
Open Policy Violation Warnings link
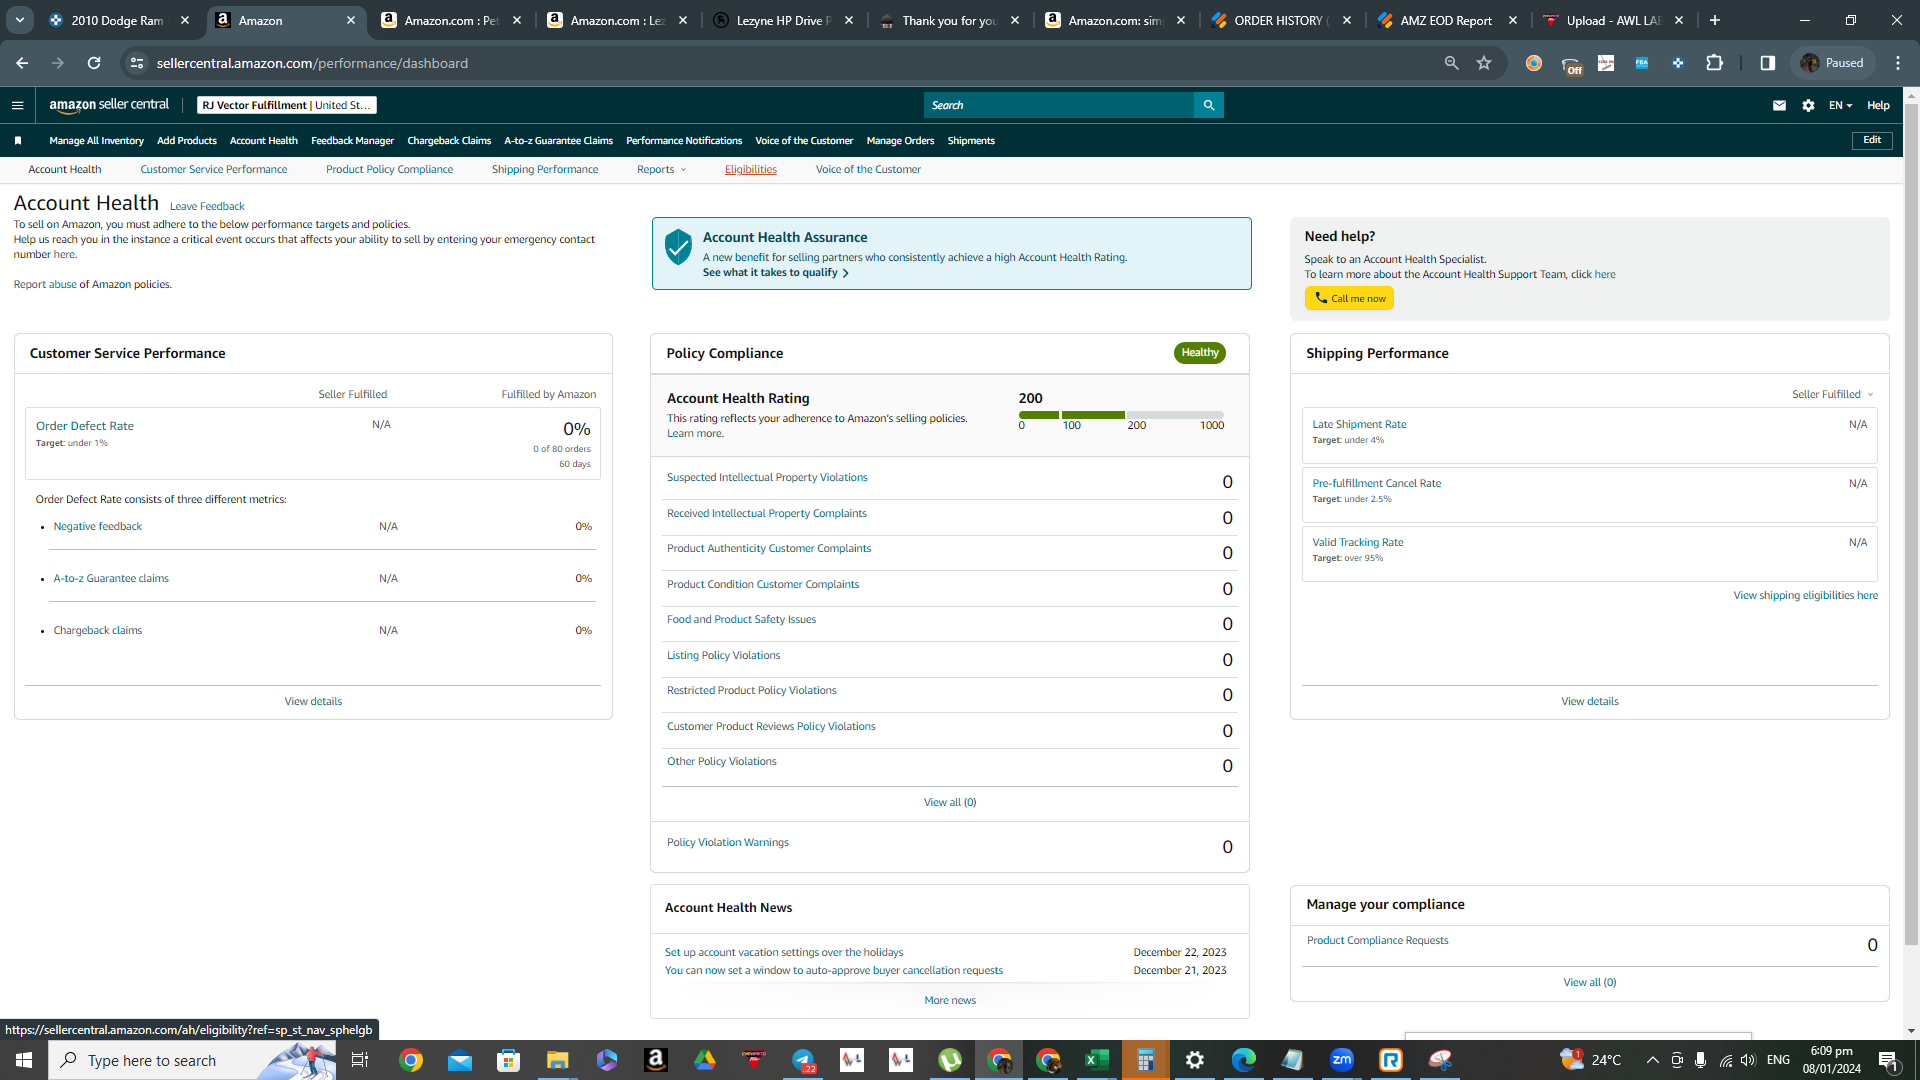click(x=728, y=843)
